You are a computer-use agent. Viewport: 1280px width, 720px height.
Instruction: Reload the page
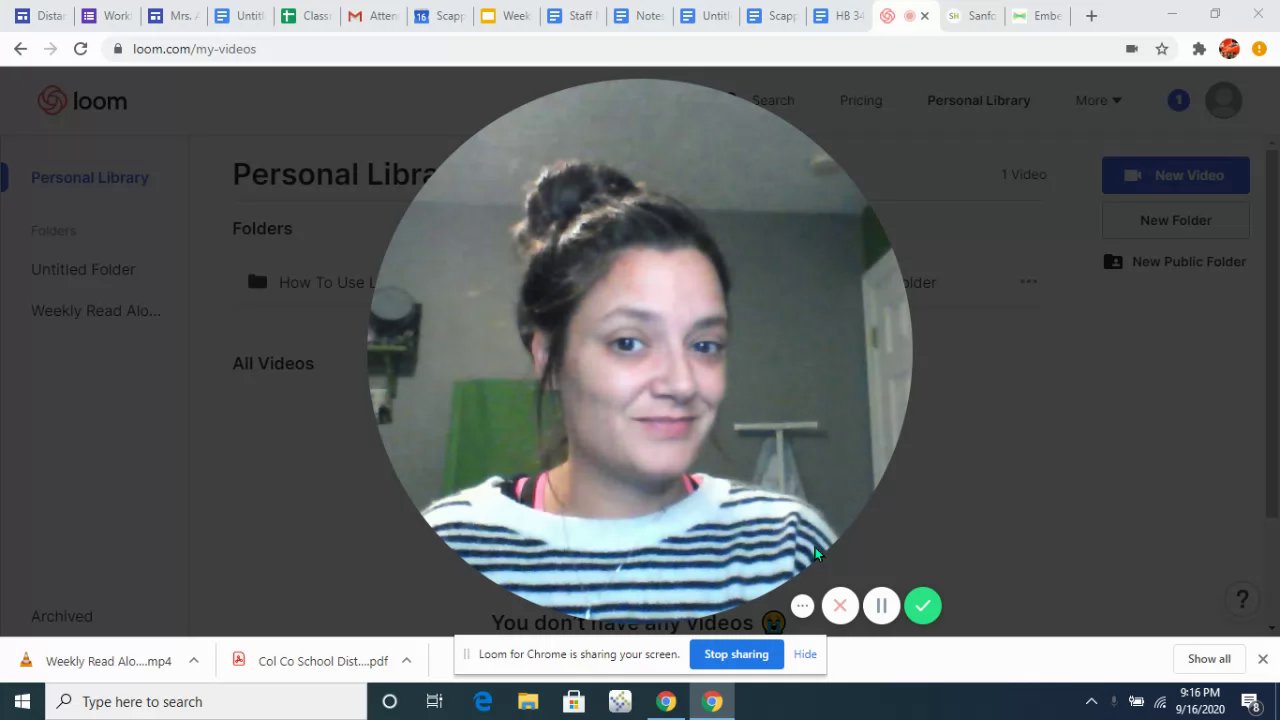80,48
